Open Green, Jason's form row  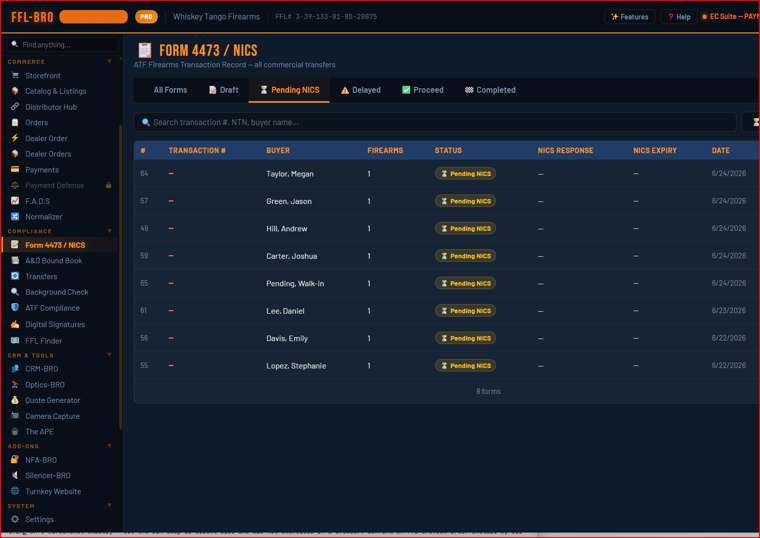pyautogui.click(x=446, y=201)
